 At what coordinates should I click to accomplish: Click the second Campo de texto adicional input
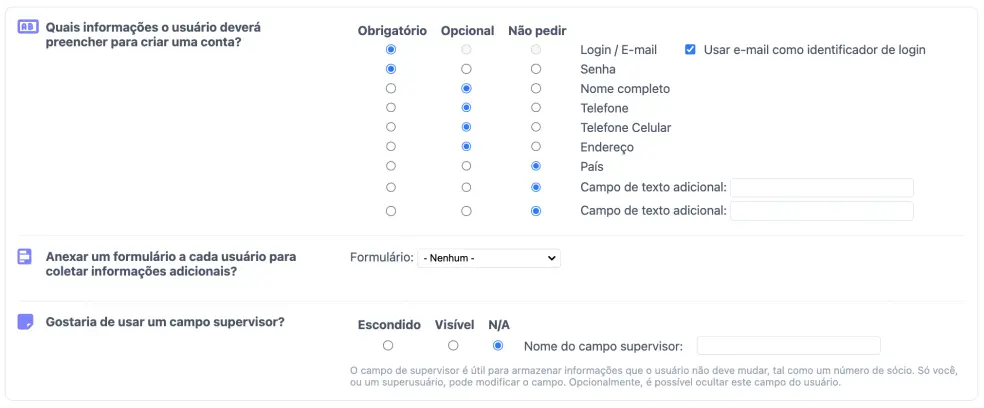click(822, 211)
